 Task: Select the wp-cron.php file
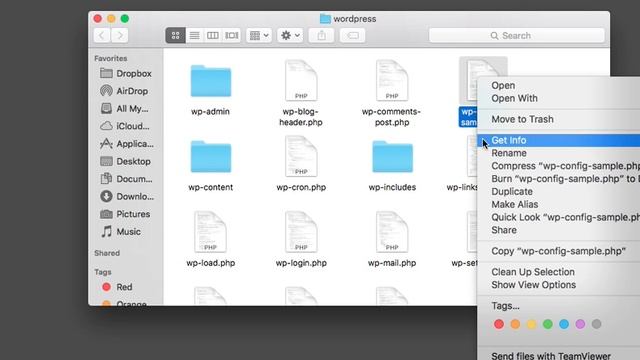pyautogui.click(x=301, y=156)
